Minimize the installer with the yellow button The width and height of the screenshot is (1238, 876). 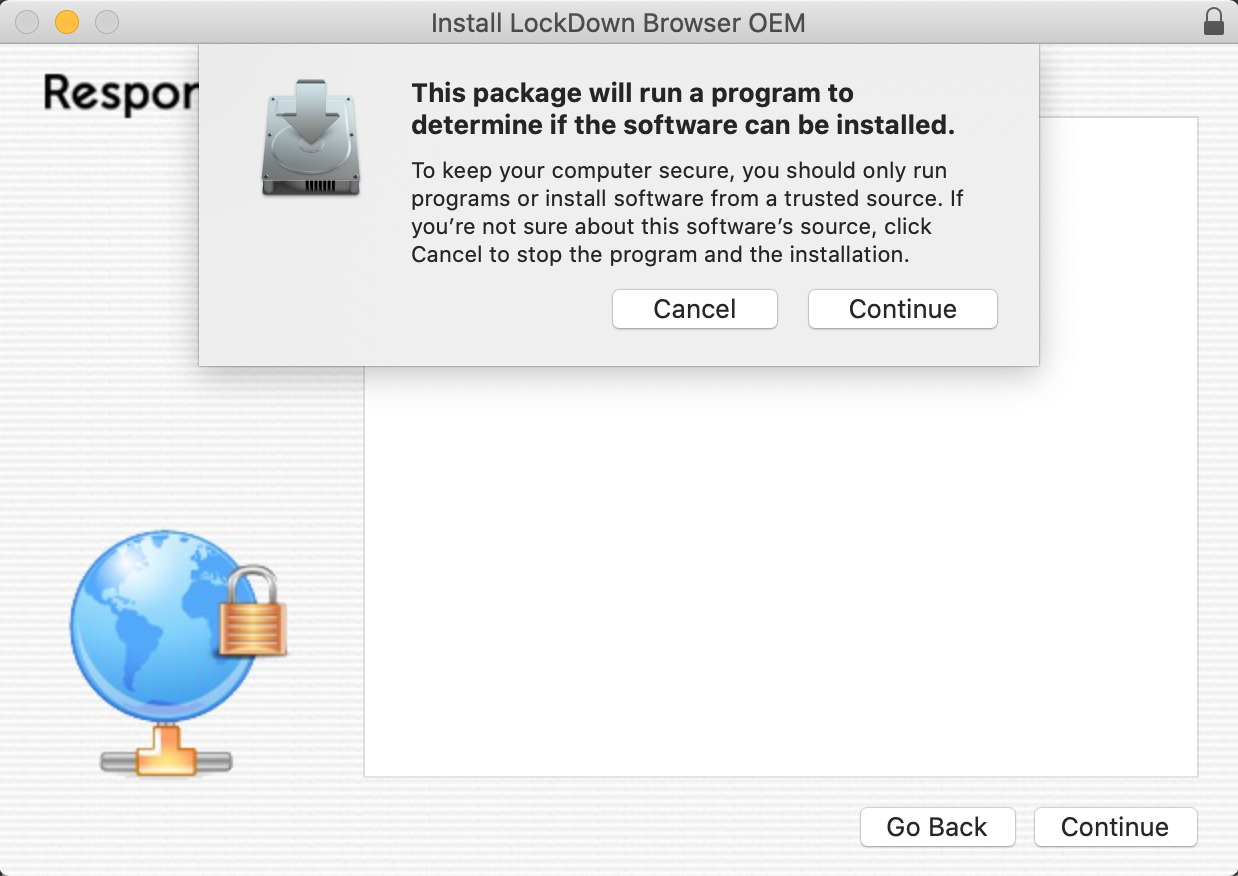point(67,21)
